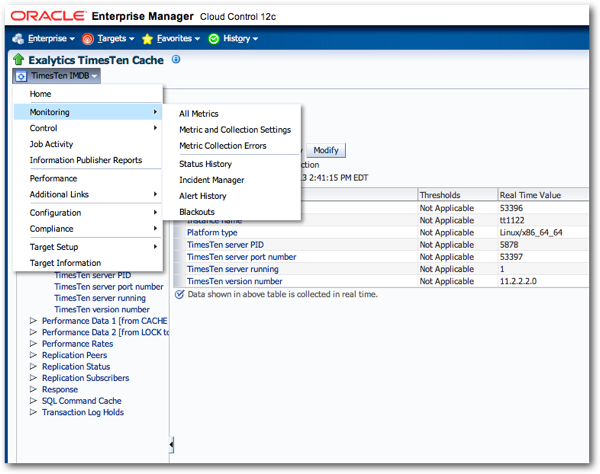Select TimesTen version number in the tree

click(x=102, y=309)
